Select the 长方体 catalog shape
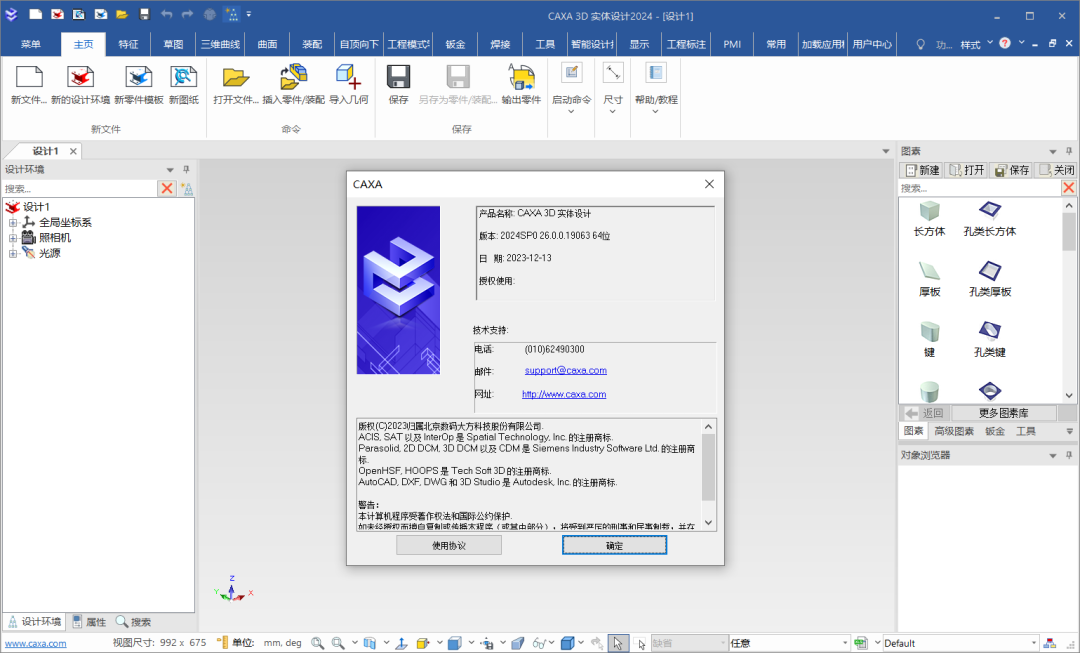1080x653 pixels. pos(929,218)
